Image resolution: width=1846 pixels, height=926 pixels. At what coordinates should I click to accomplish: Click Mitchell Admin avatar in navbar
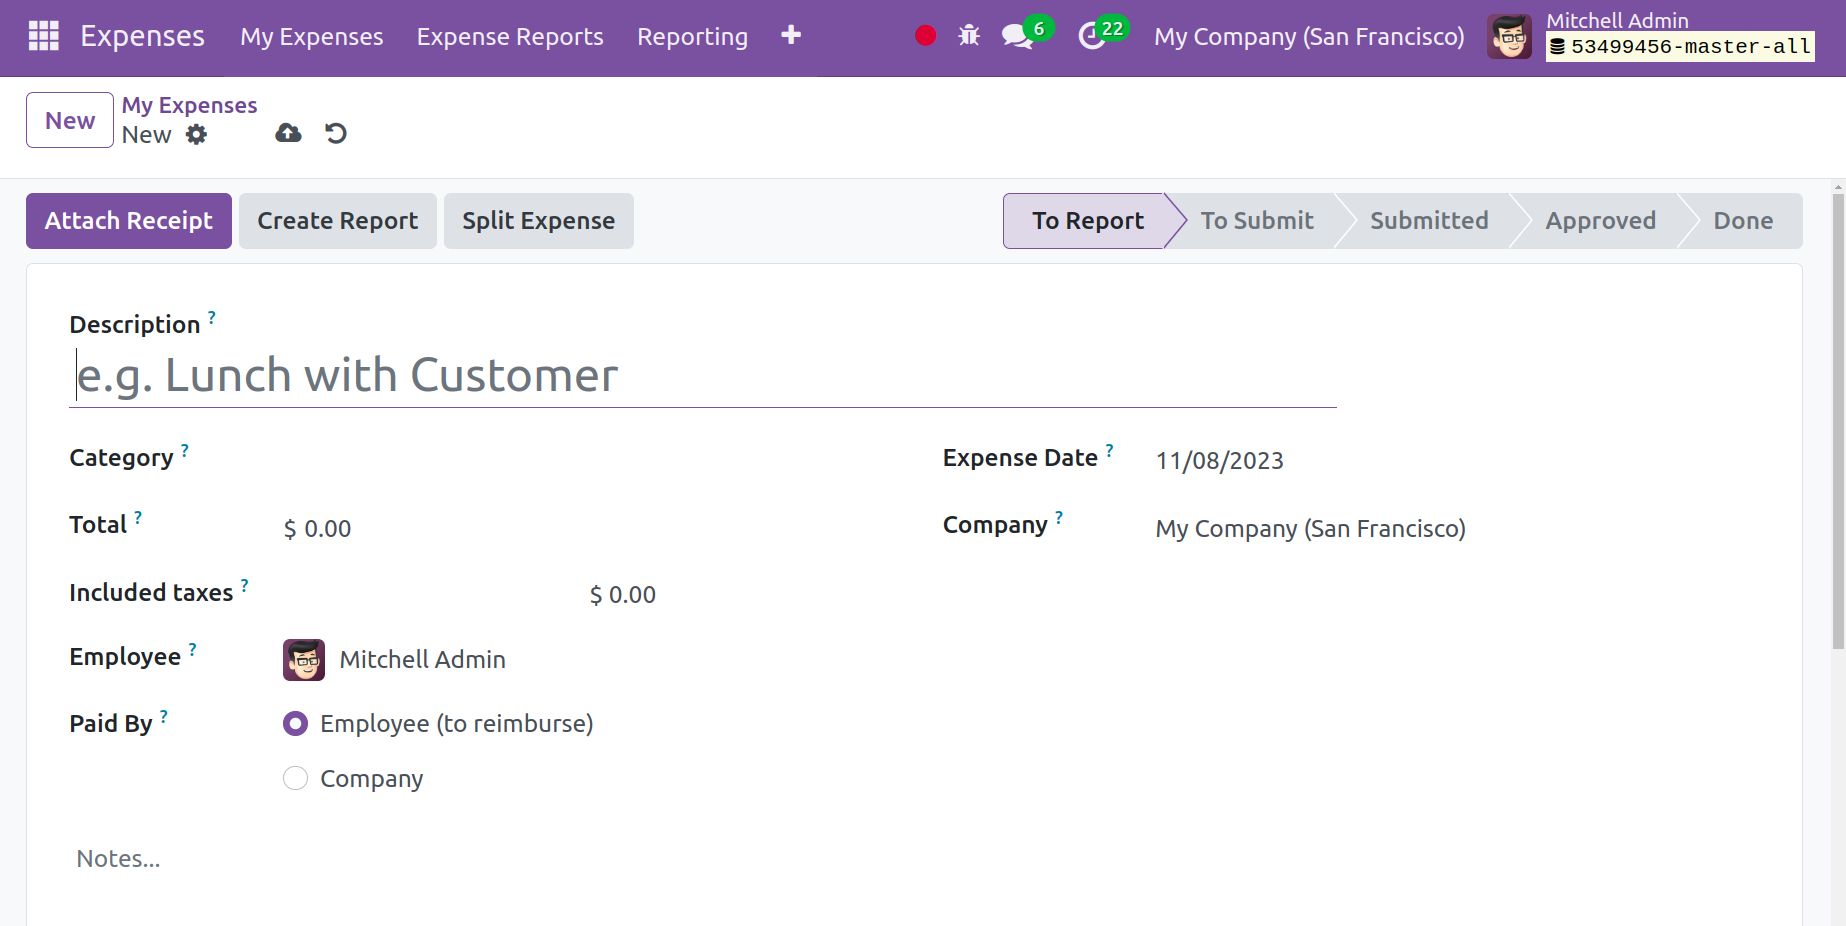(x=1509, y=37)
